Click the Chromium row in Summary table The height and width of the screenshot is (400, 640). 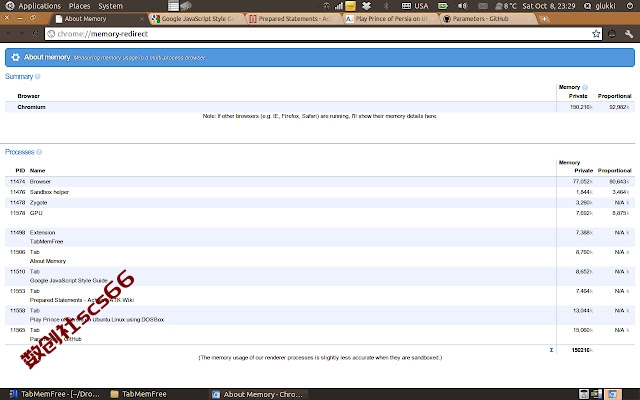tap(320, 107)
